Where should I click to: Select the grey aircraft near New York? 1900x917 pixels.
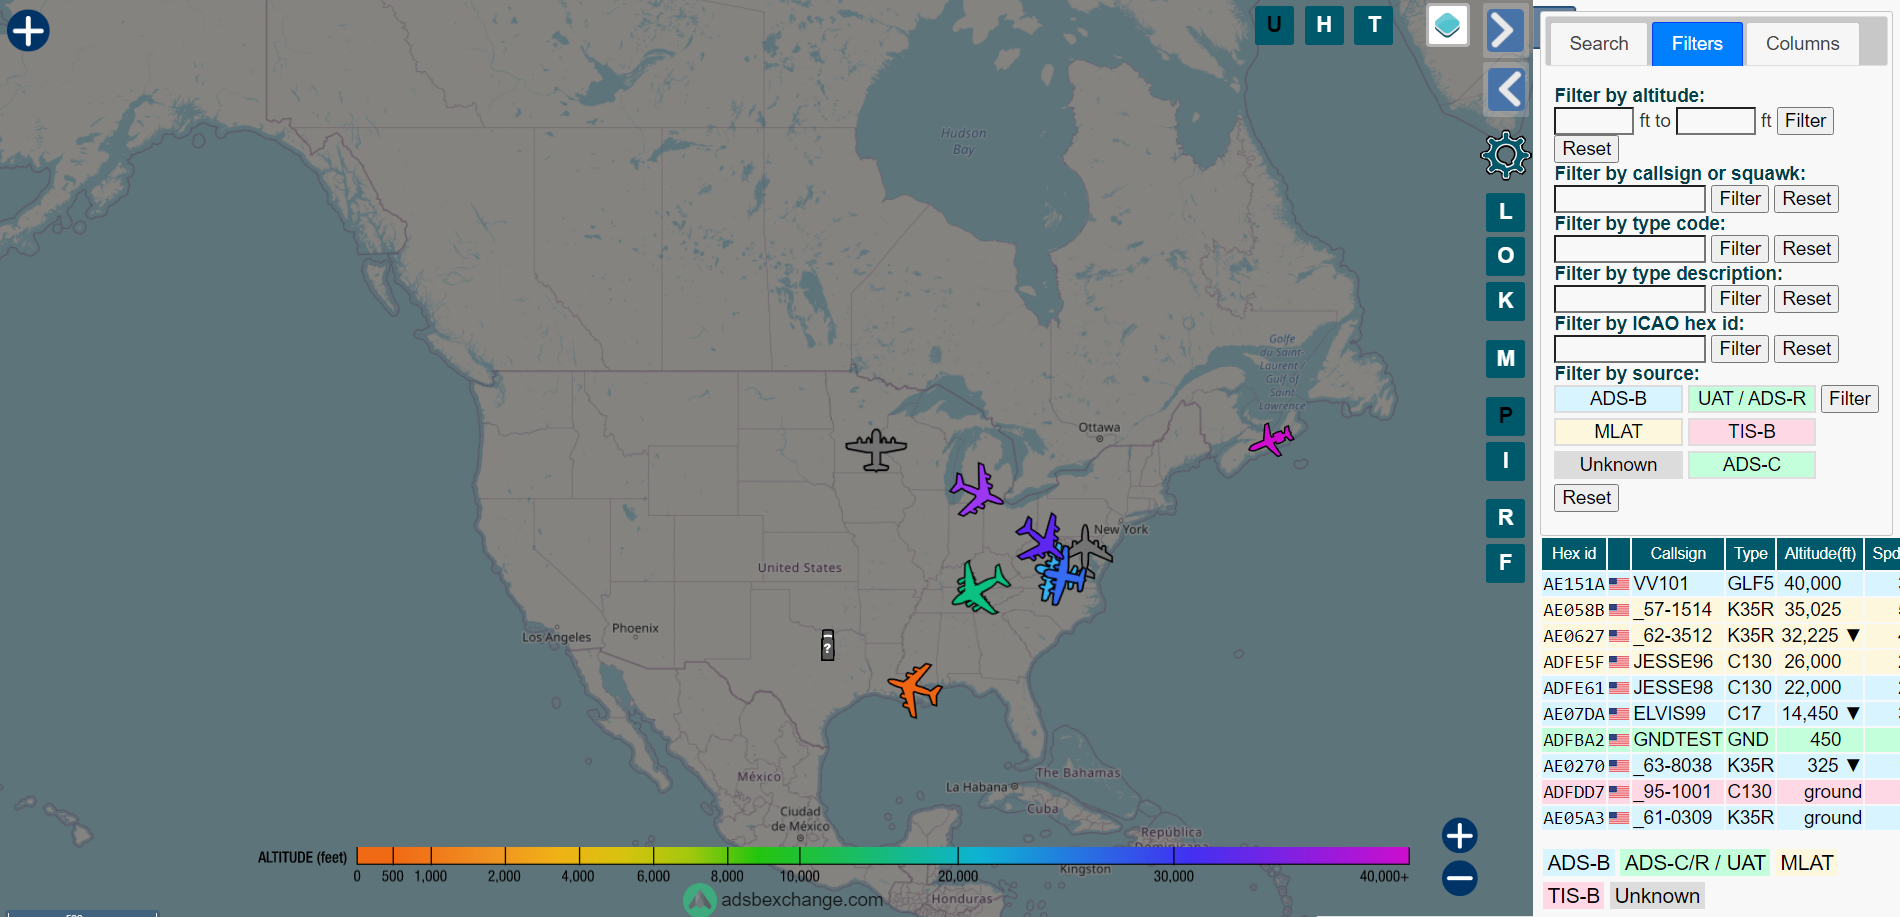point(1090,548)
